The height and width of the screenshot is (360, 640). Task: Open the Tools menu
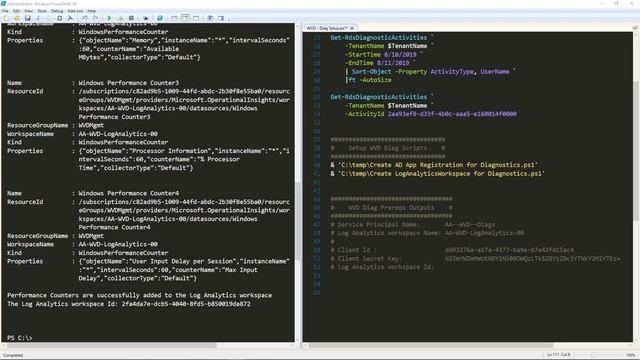pos(42,11)
